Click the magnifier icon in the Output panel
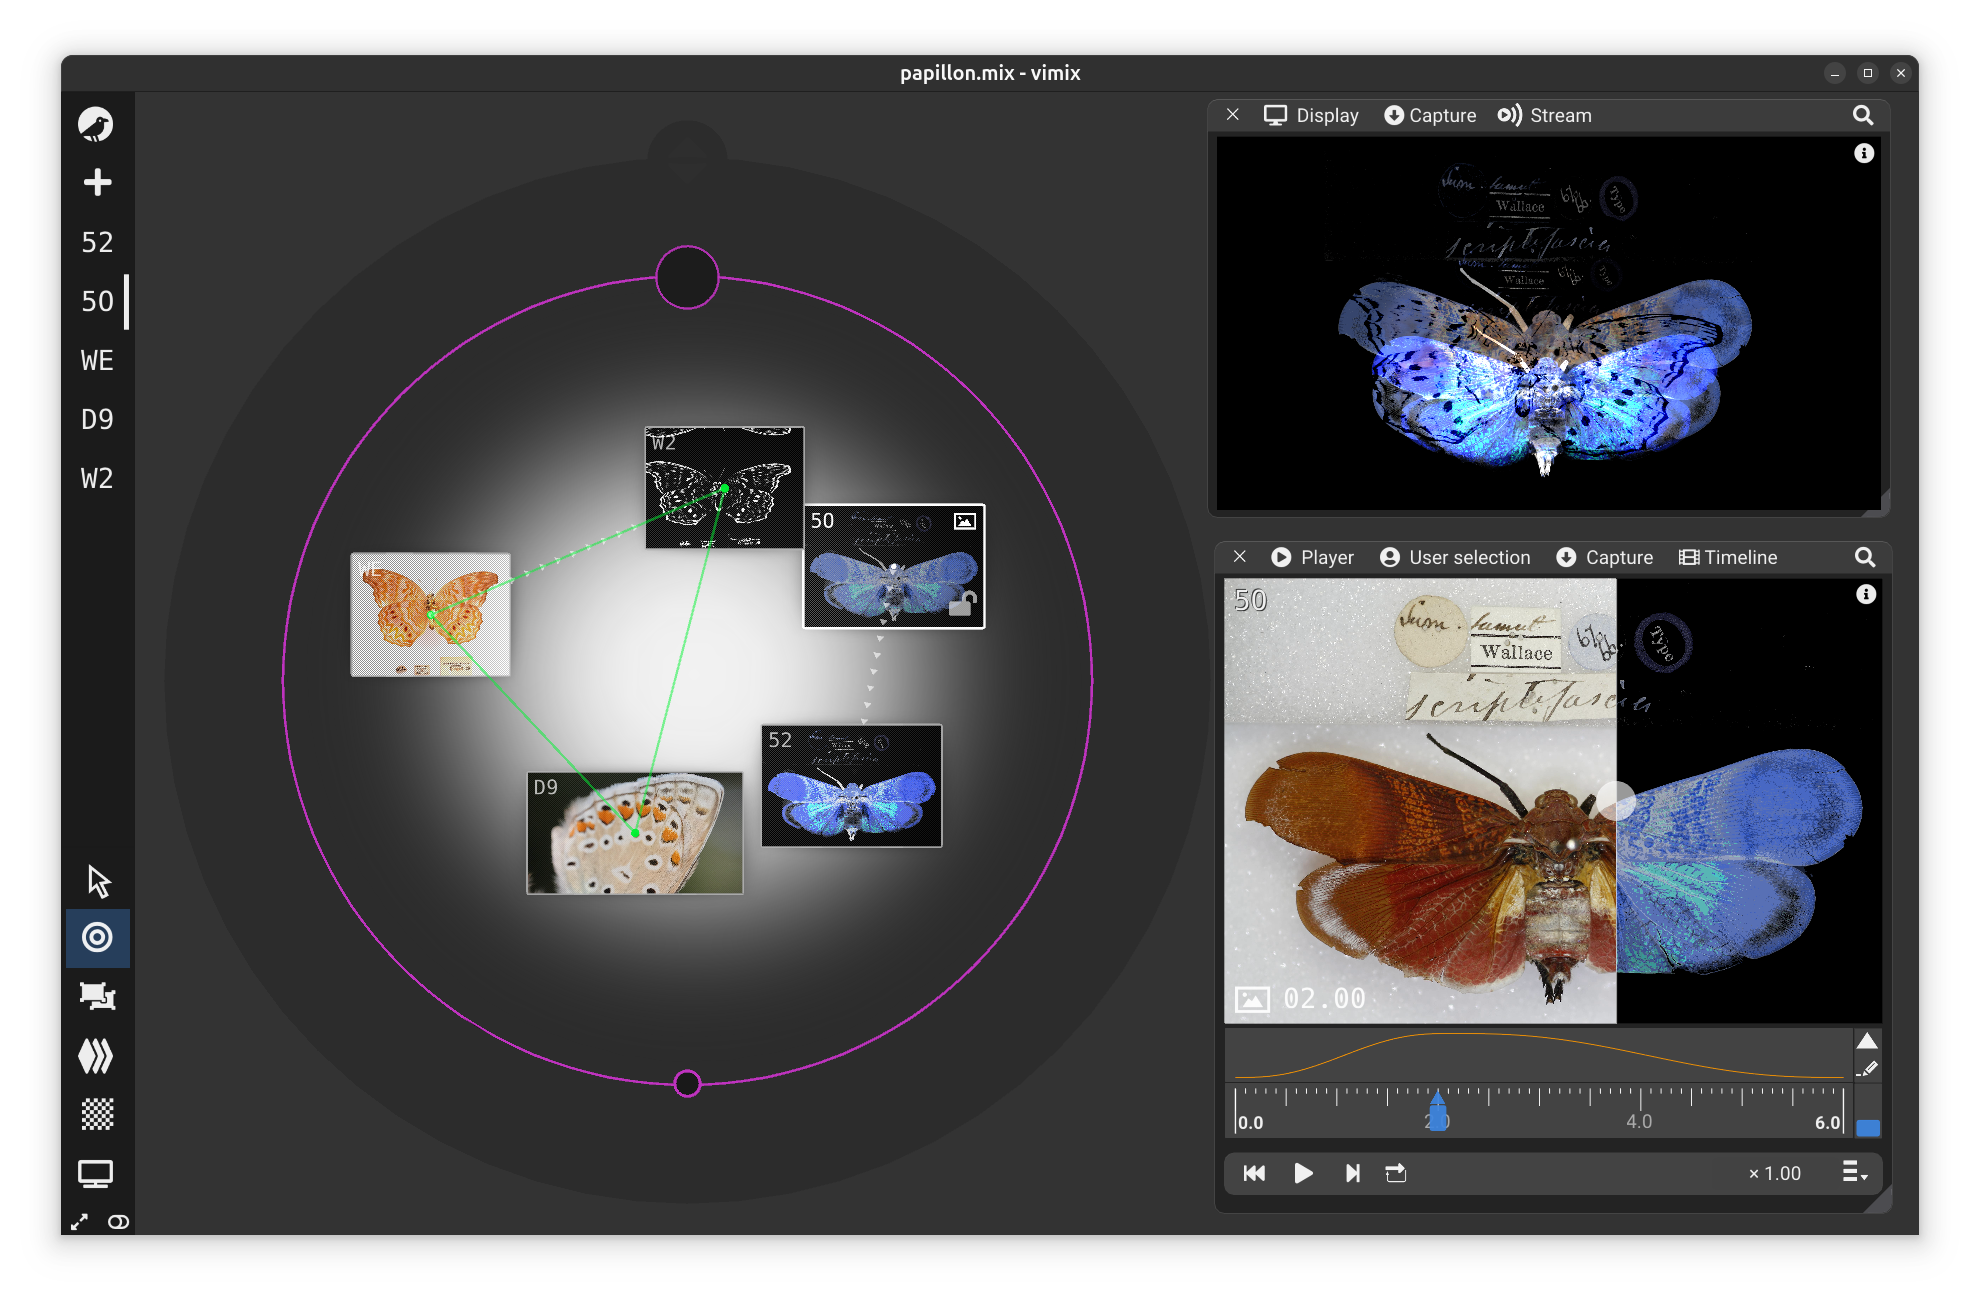The height and width of the screenshot is (1302, 1980). pyautogui.click(x=1863, y=116)
